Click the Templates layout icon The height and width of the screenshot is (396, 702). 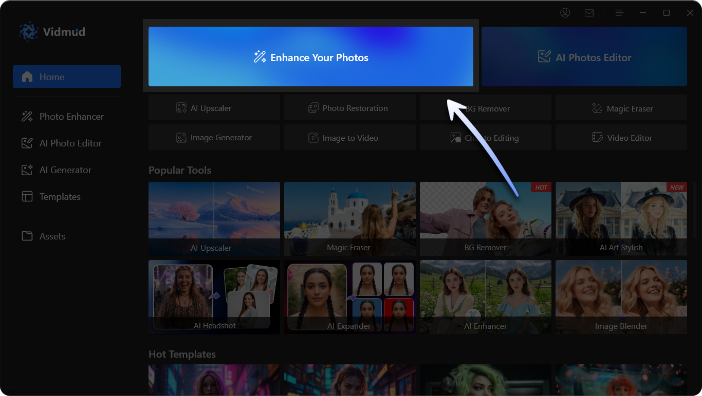27,196
